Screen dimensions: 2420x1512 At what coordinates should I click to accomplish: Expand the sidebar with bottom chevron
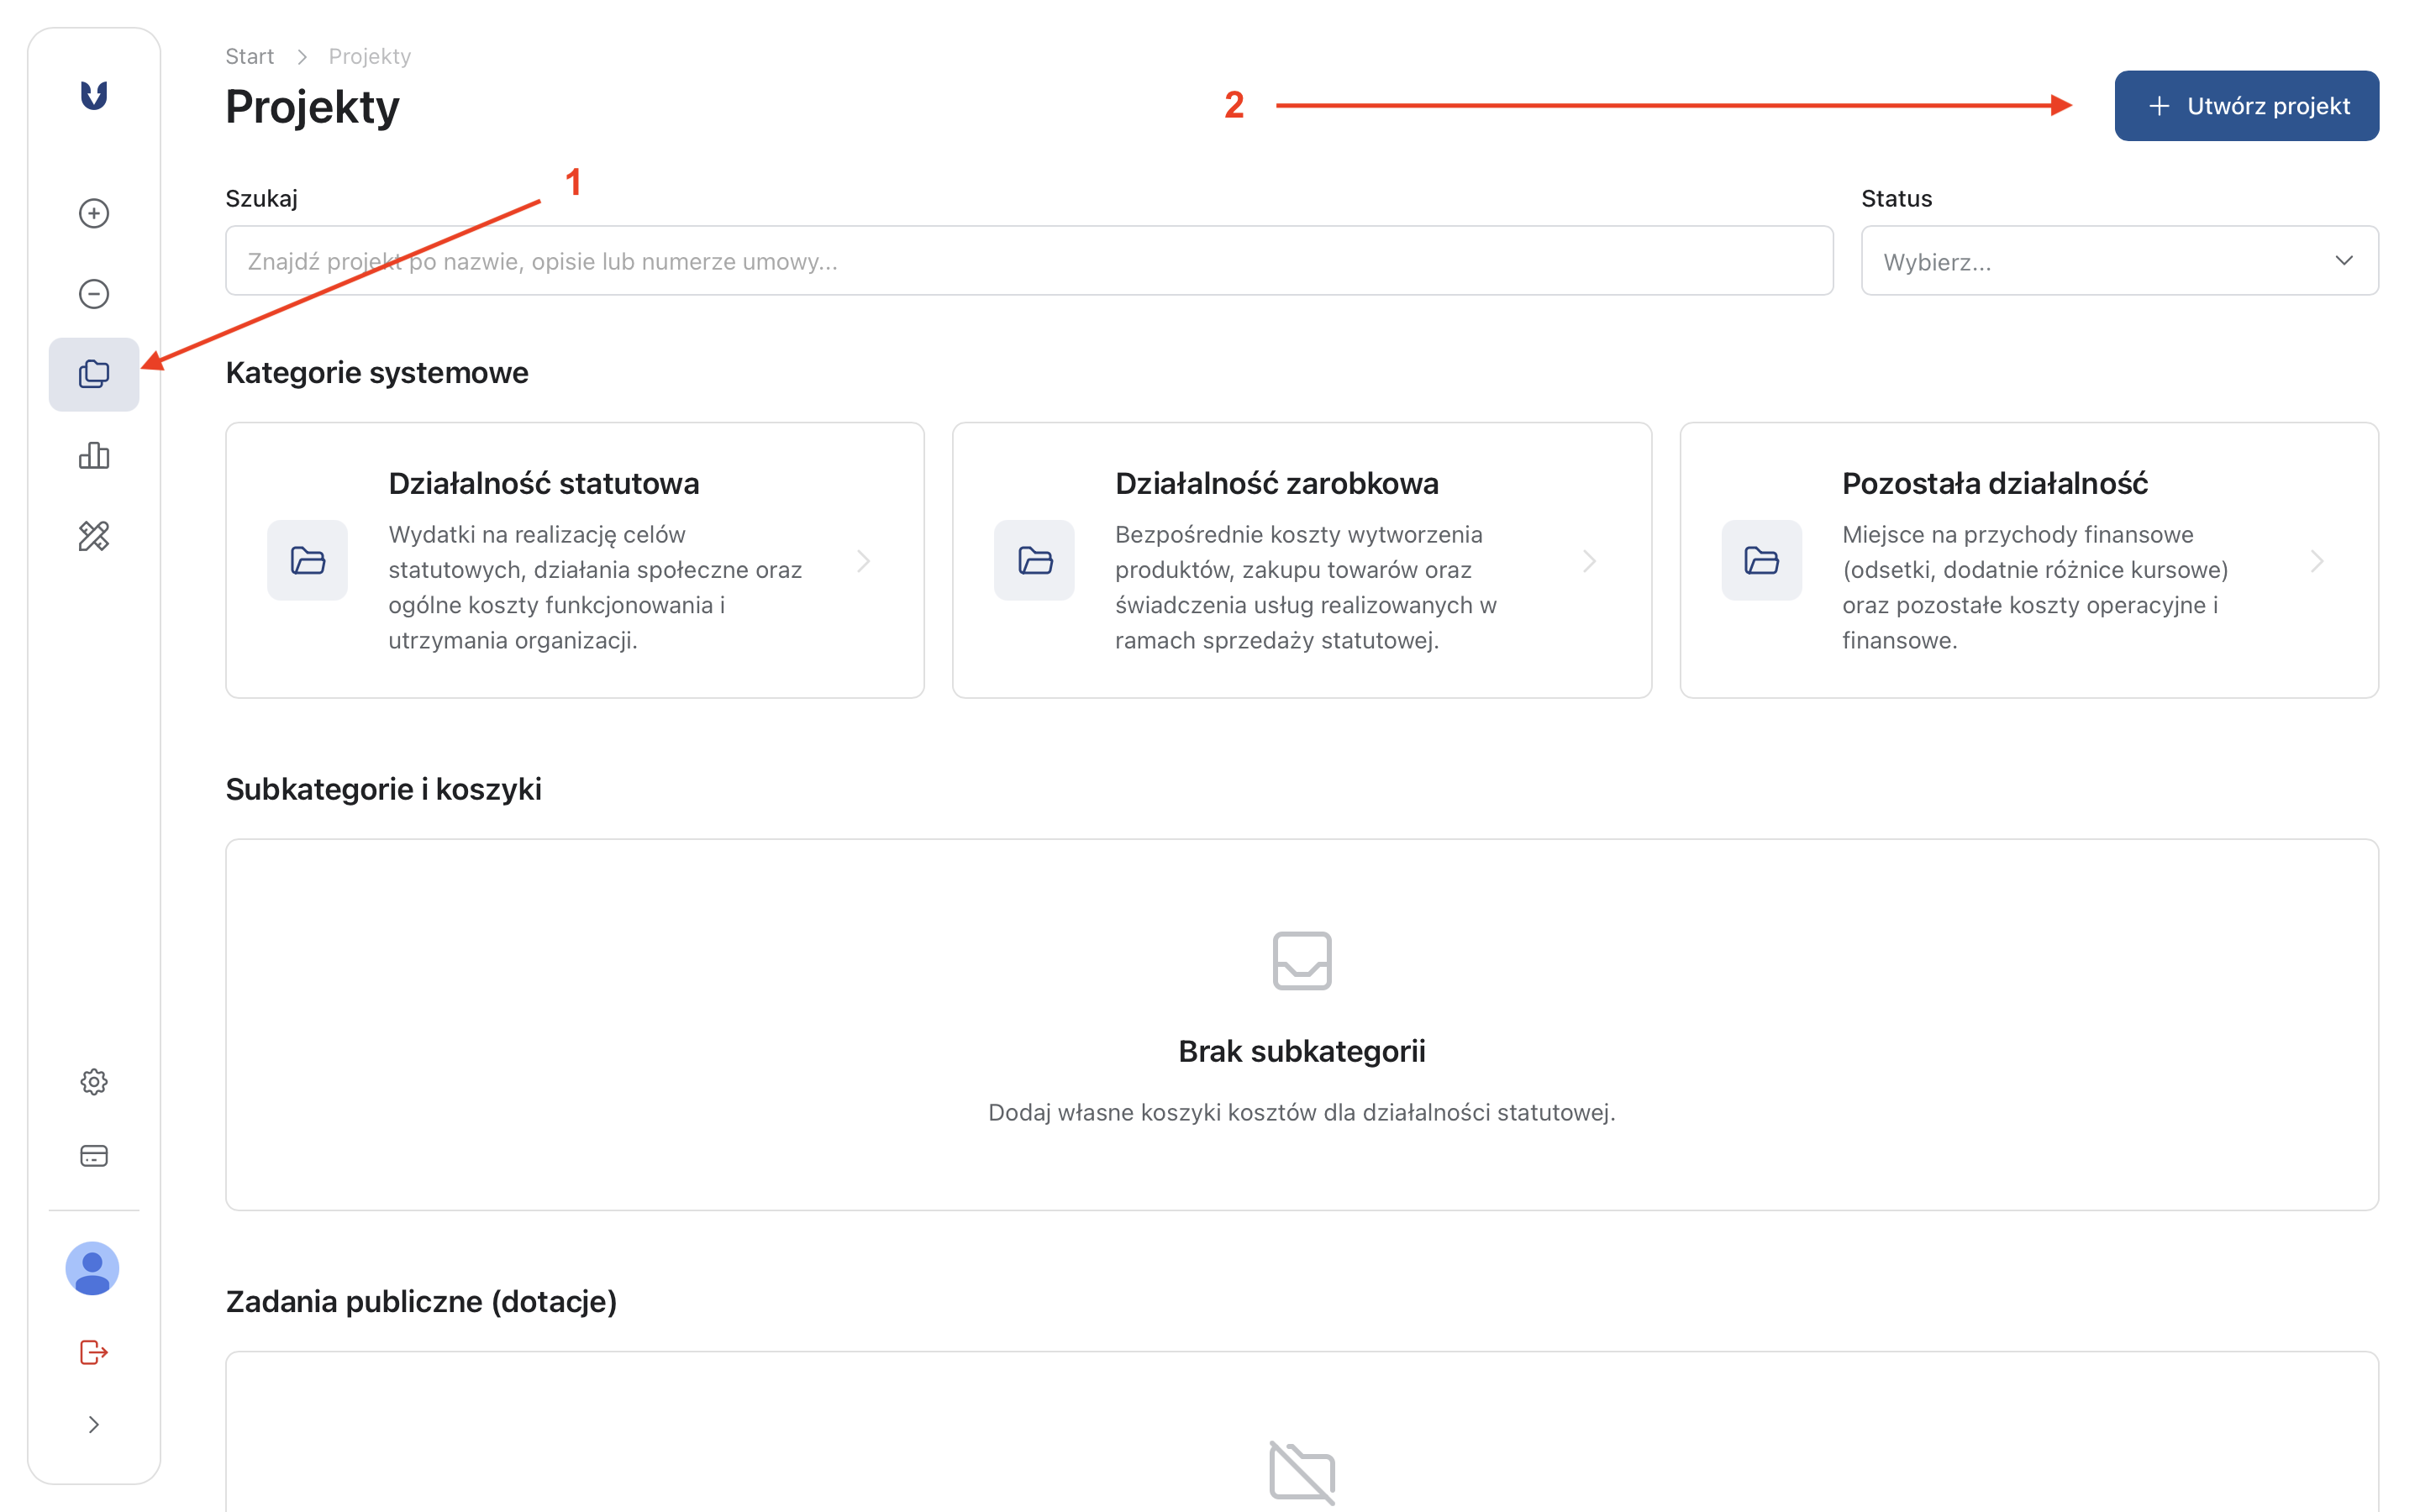(94, 1425)
